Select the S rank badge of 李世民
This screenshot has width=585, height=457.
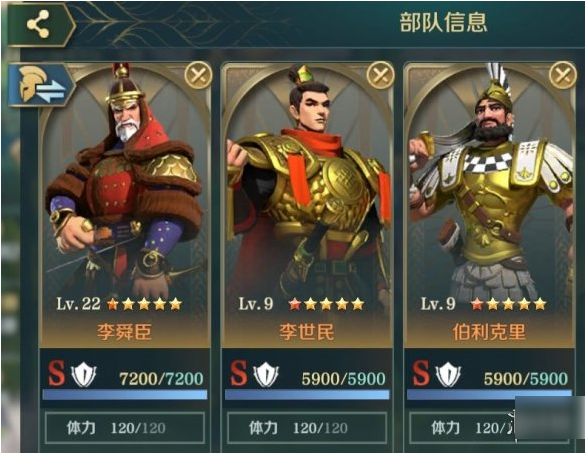pos(238,373)
